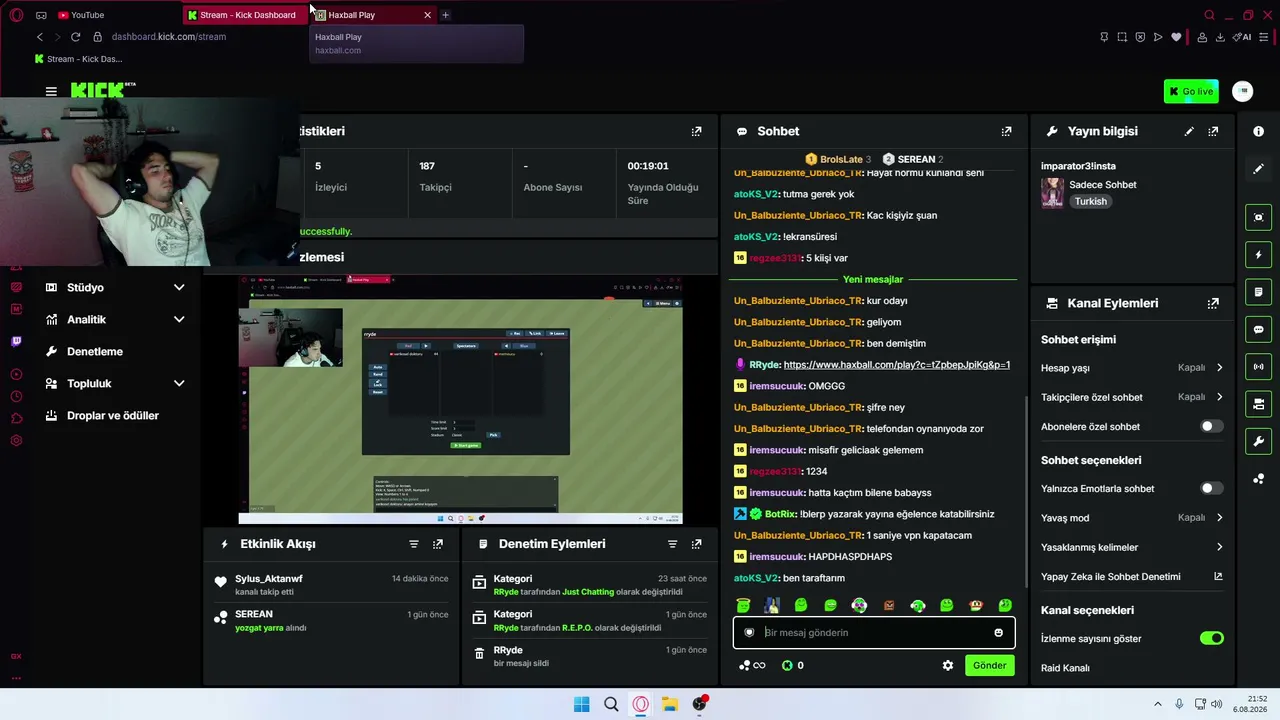Click the address bar URL
Viewport: 1280px width, 720px height.
(x=169, y=37)
